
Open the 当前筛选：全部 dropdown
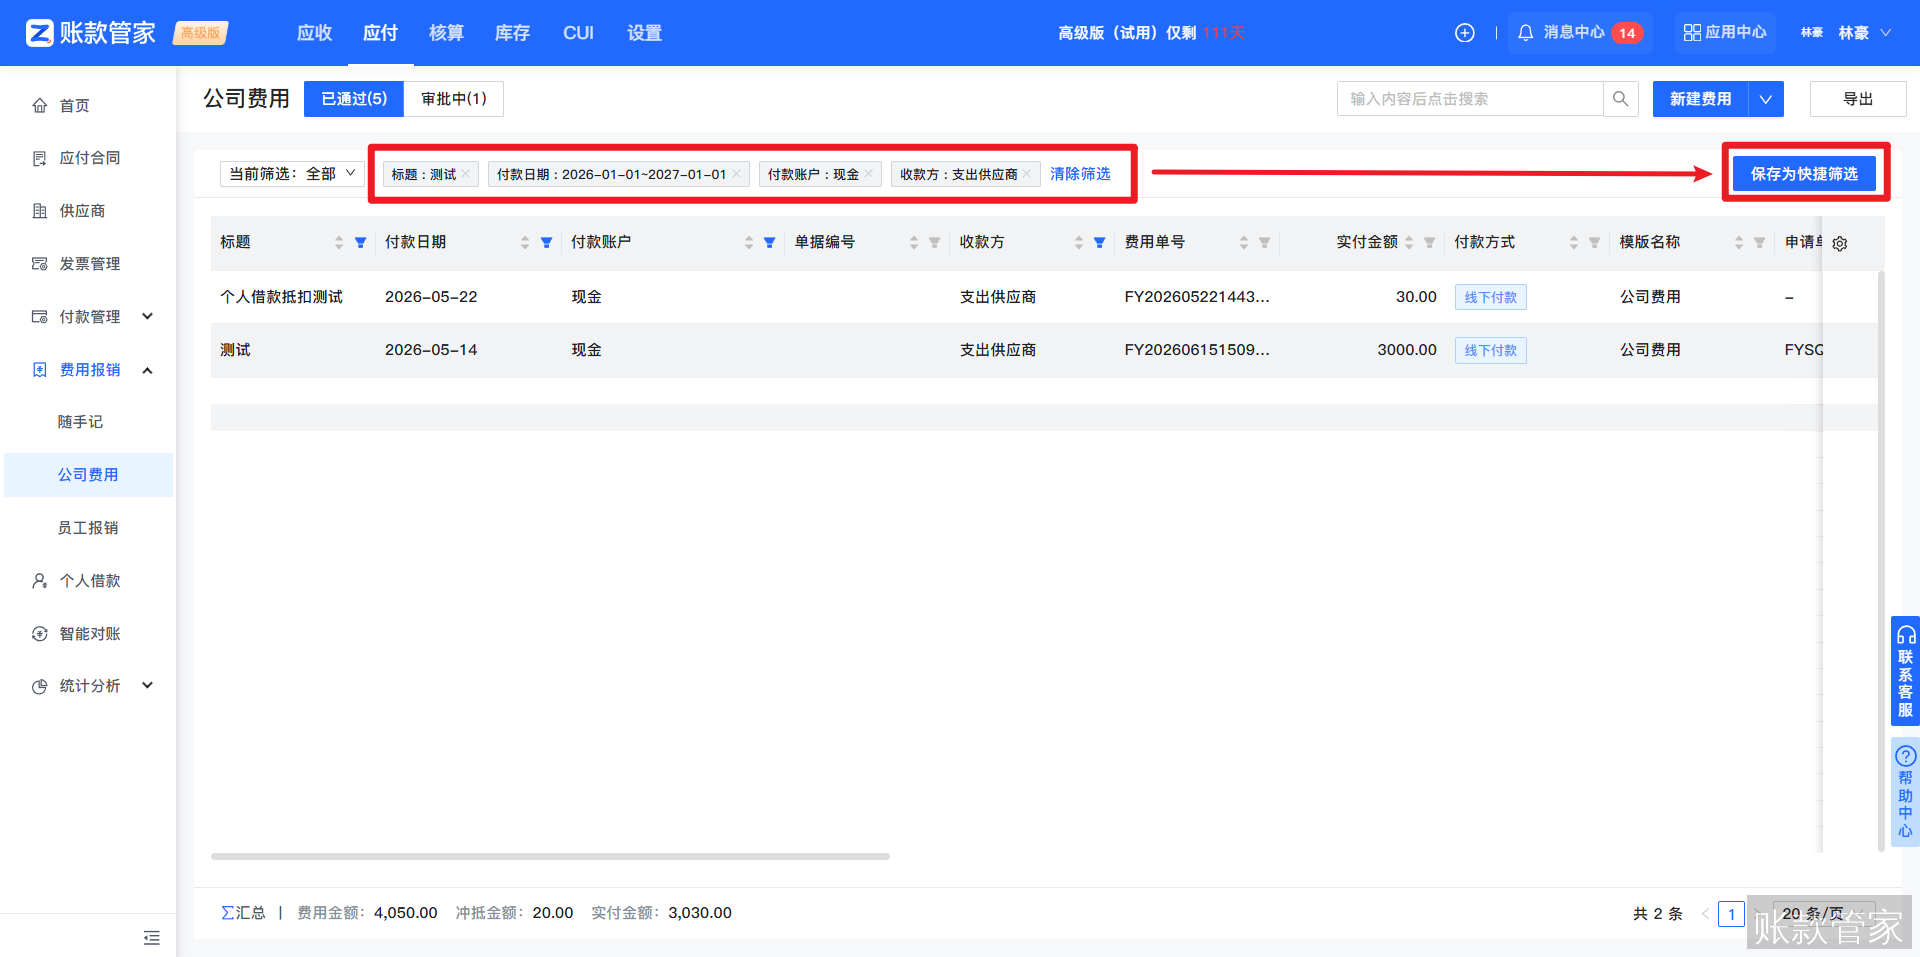tap(292, 174)
